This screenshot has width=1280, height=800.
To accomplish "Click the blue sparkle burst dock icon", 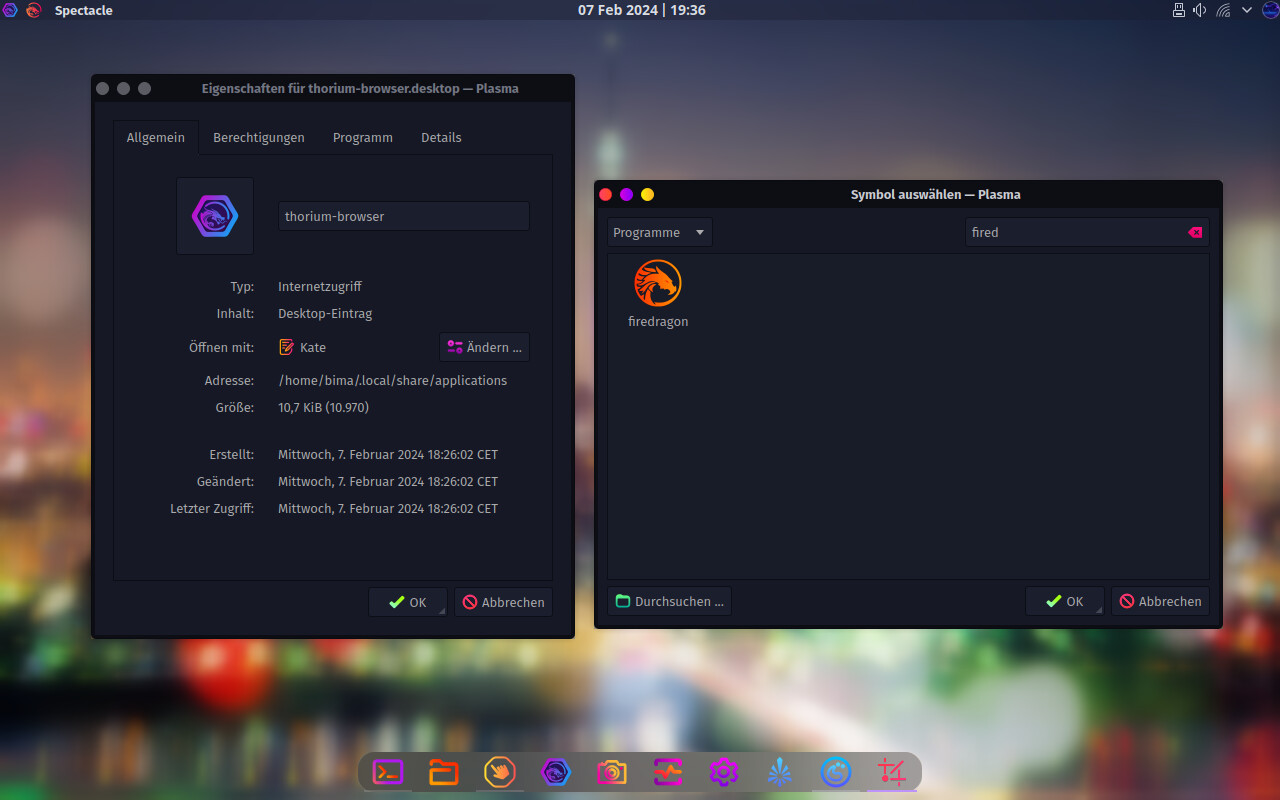I will pyautogui.click(x=780, y=772).
